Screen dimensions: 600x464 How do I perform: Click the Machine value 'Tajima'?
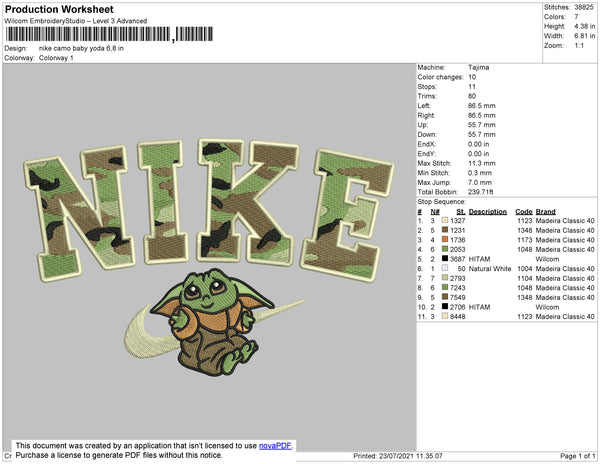478,67
